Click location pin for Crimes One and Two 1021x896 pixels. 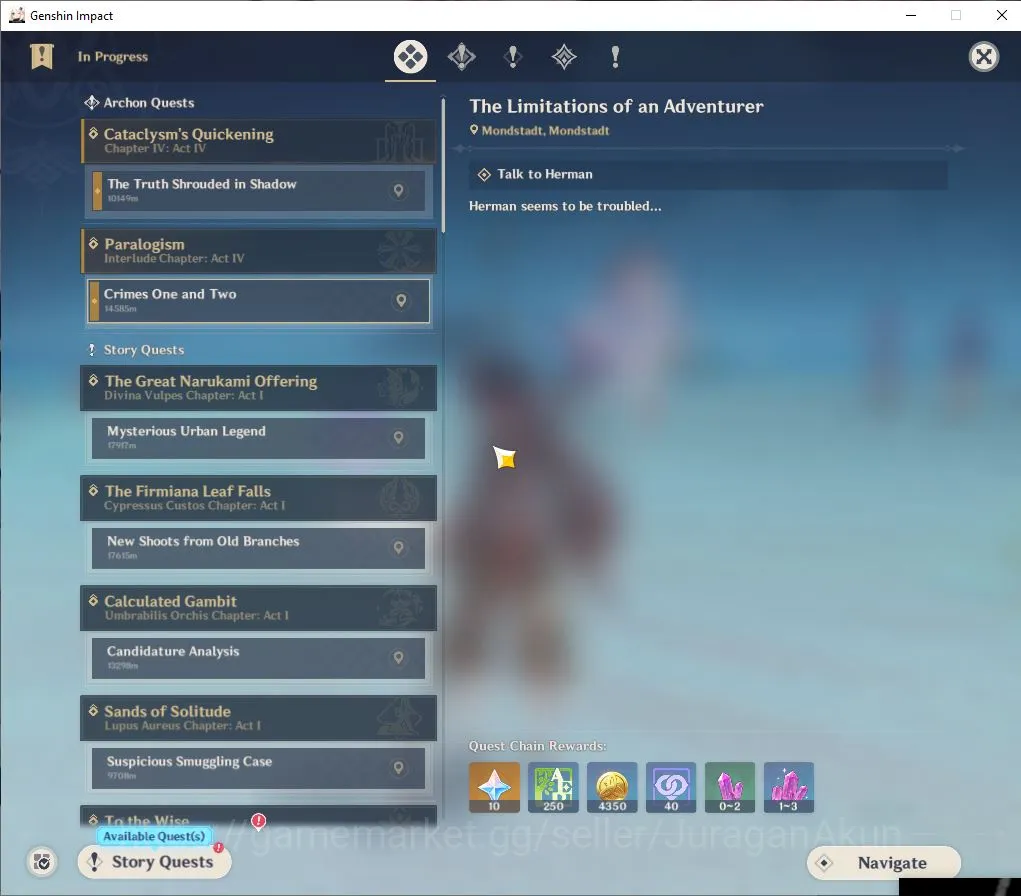click(x=401, y=300)
